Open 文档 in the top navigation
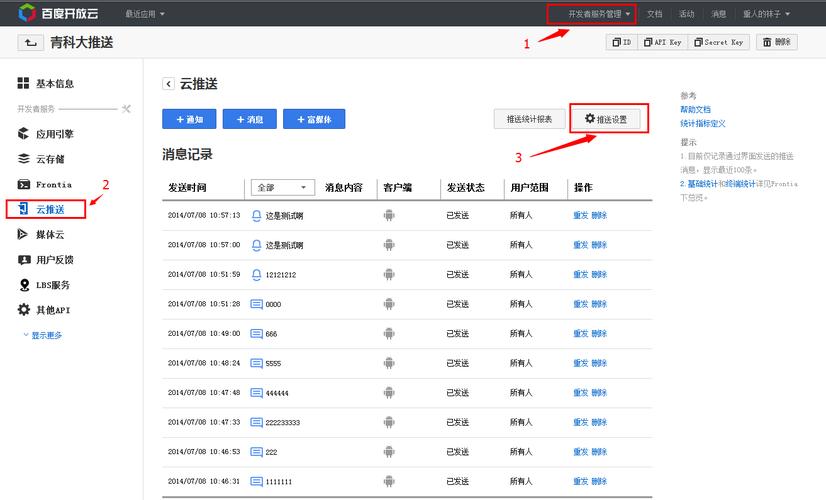The height and width of the screenshot is (500, 826). click(654, 14)
